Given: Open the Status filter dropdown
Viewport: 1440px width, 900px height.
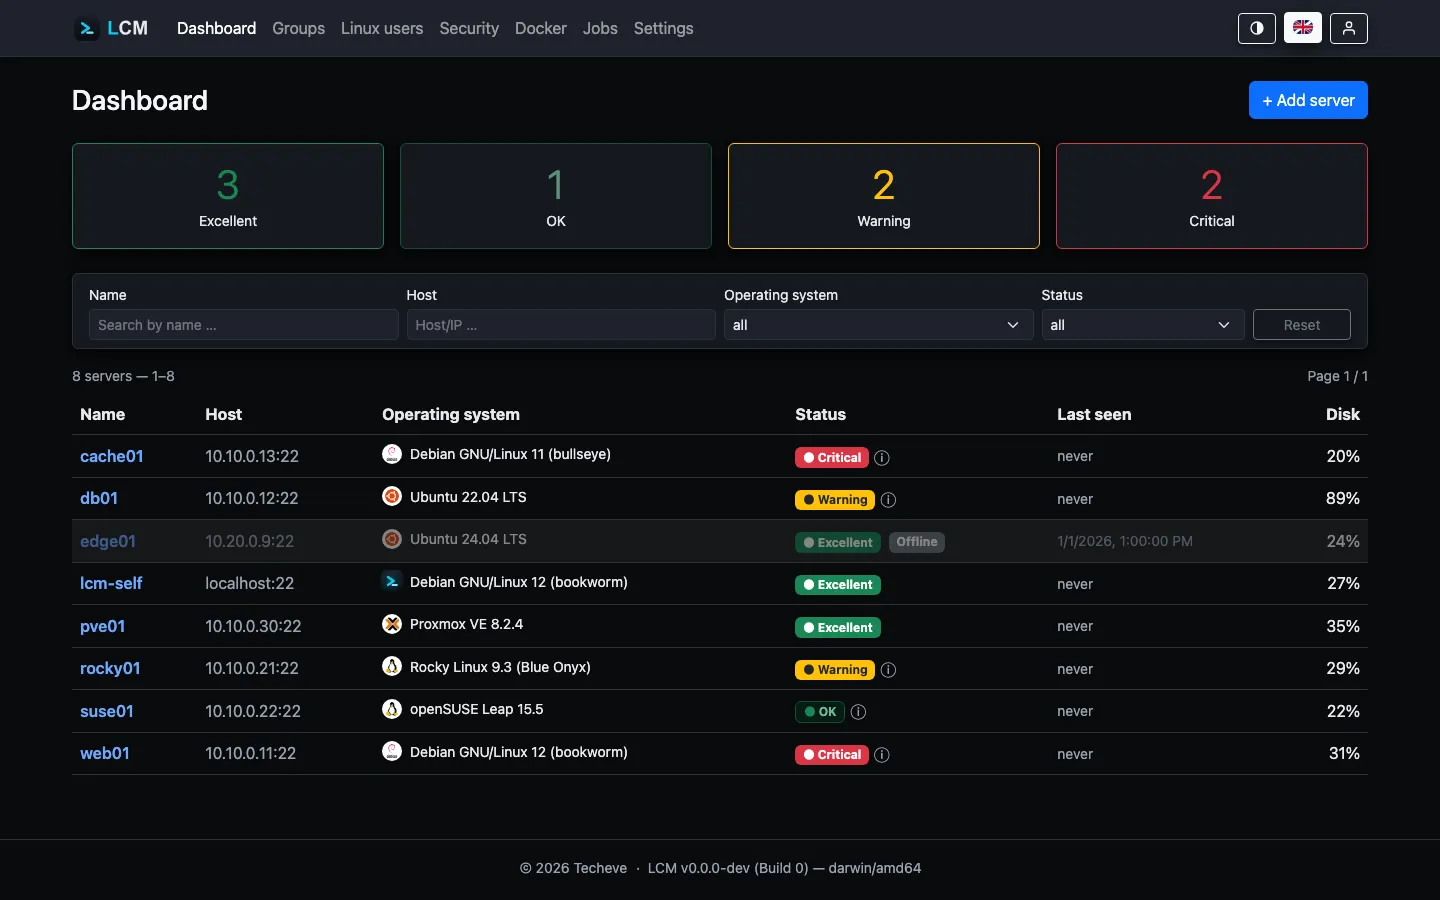Looking at the screenshot, I should click(1143, 325).
